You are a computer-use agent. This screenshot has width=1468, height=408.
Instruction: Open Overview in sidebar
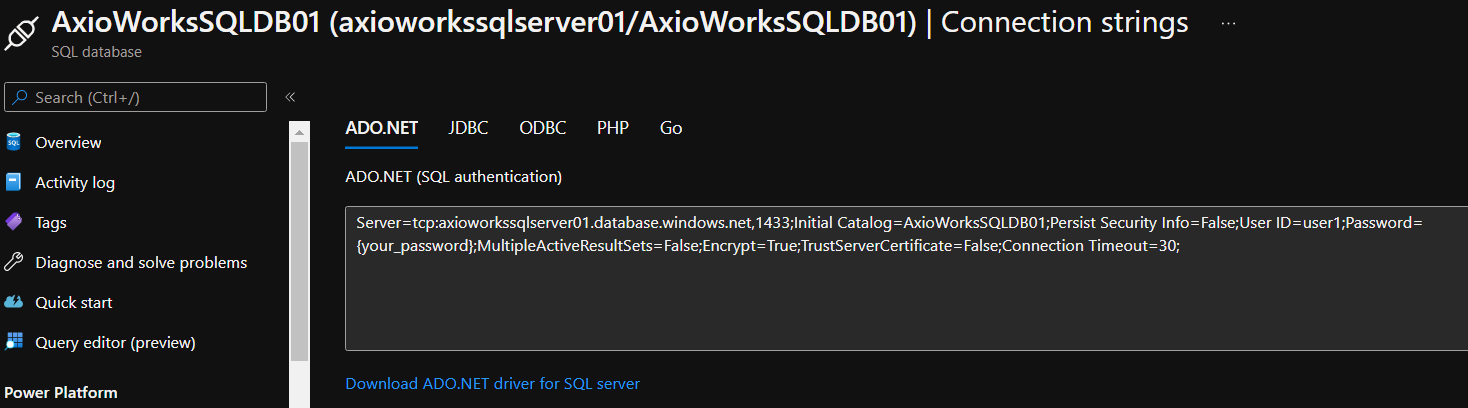(68, 142)
